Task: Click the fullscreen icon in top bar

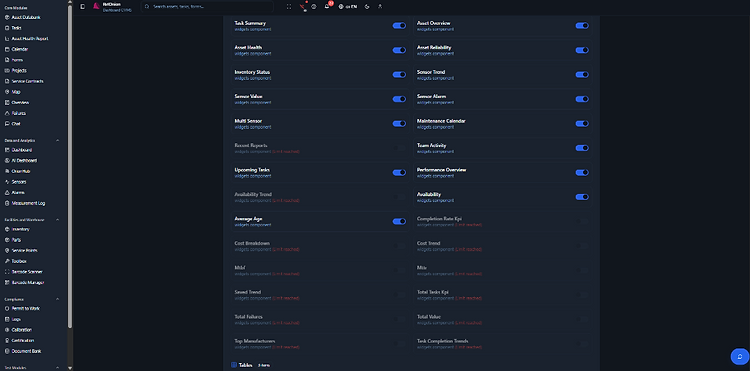Action: pos(289,7)
